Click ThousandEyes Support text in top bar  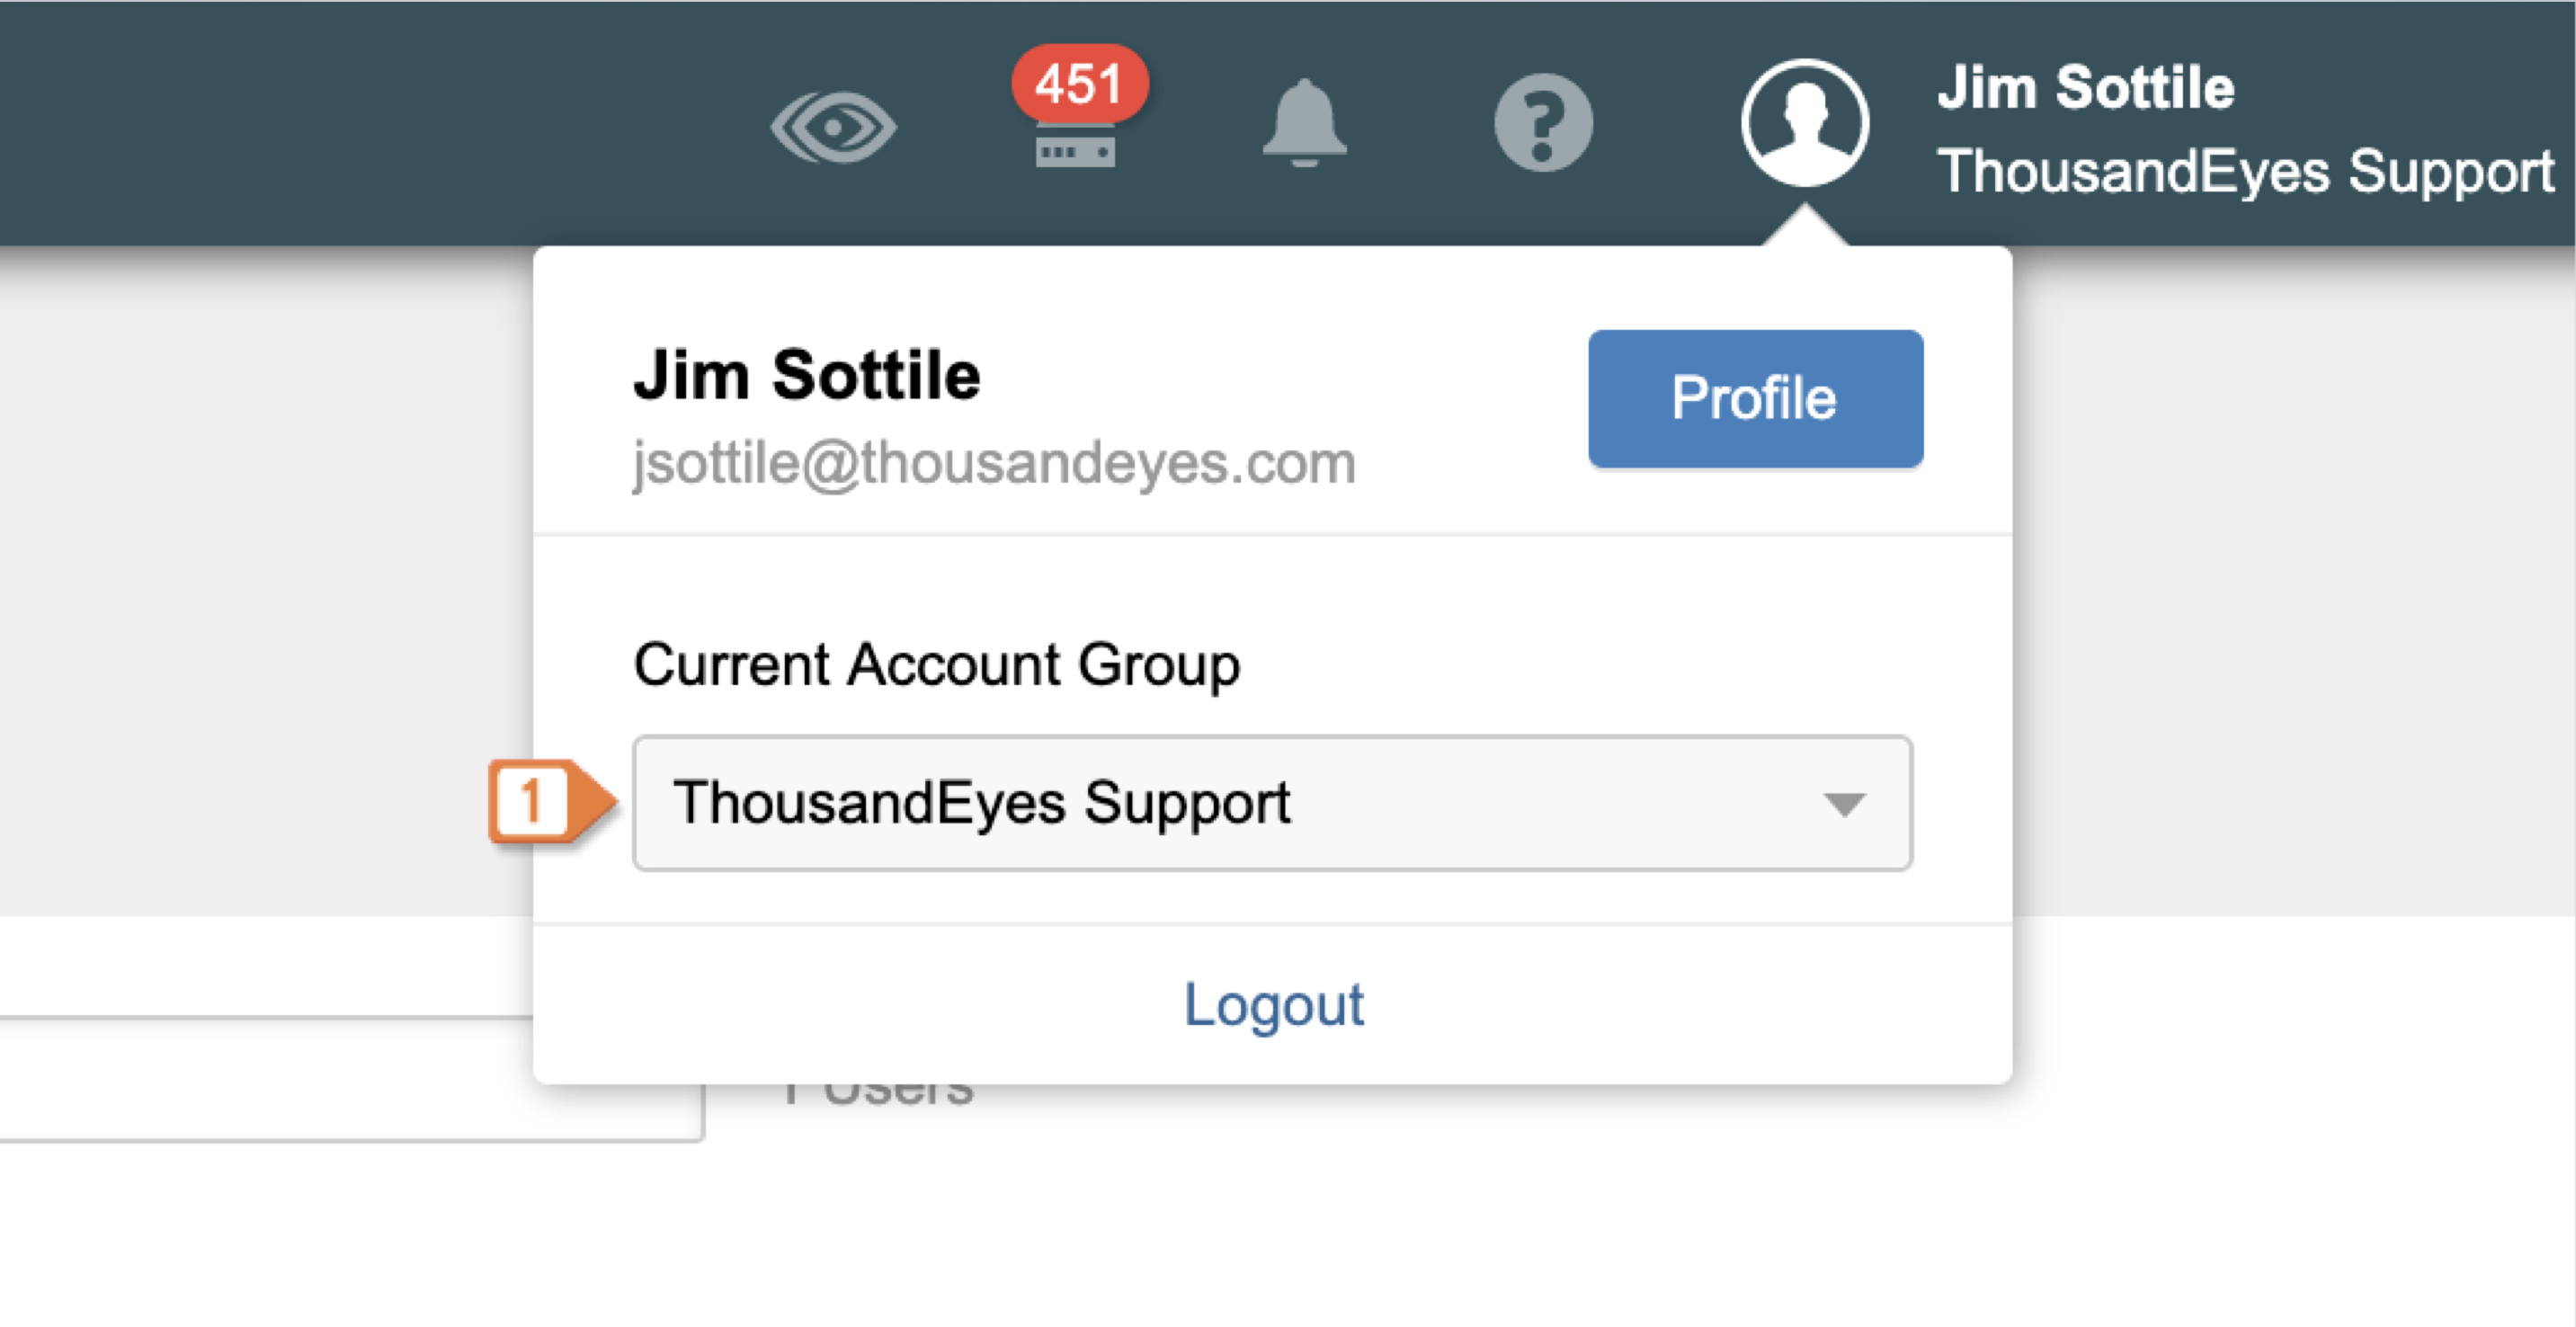coord(2245,172)
